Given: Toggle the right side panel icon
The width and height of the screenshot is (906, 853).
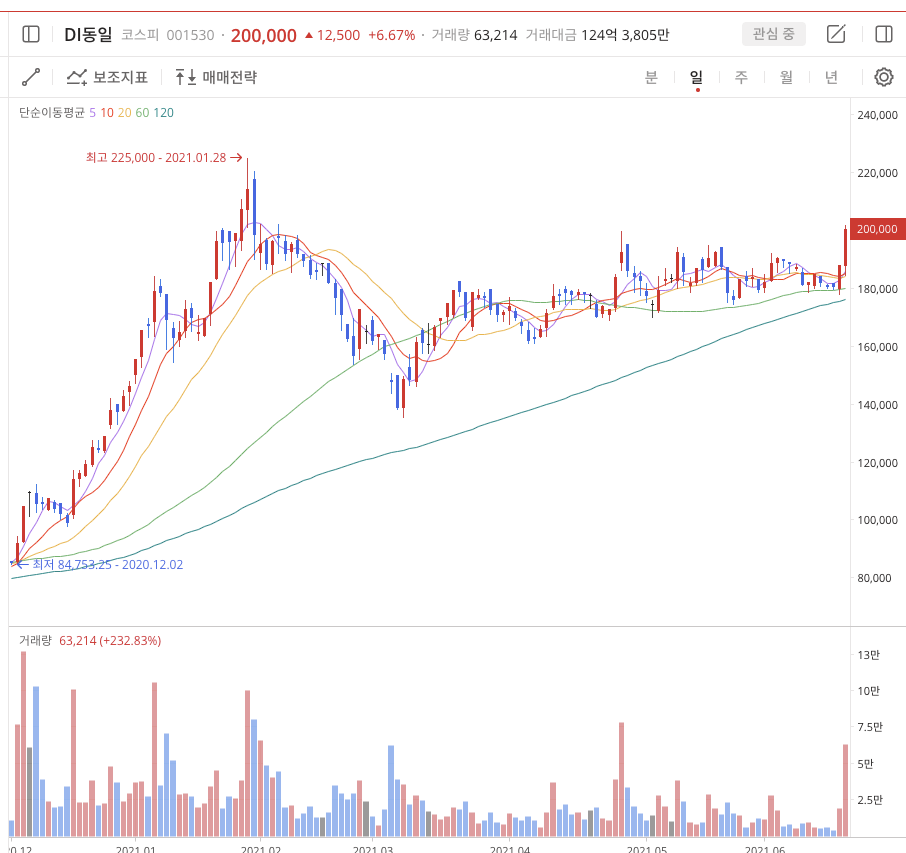Looking at the screenshot, I should point(883,34).
